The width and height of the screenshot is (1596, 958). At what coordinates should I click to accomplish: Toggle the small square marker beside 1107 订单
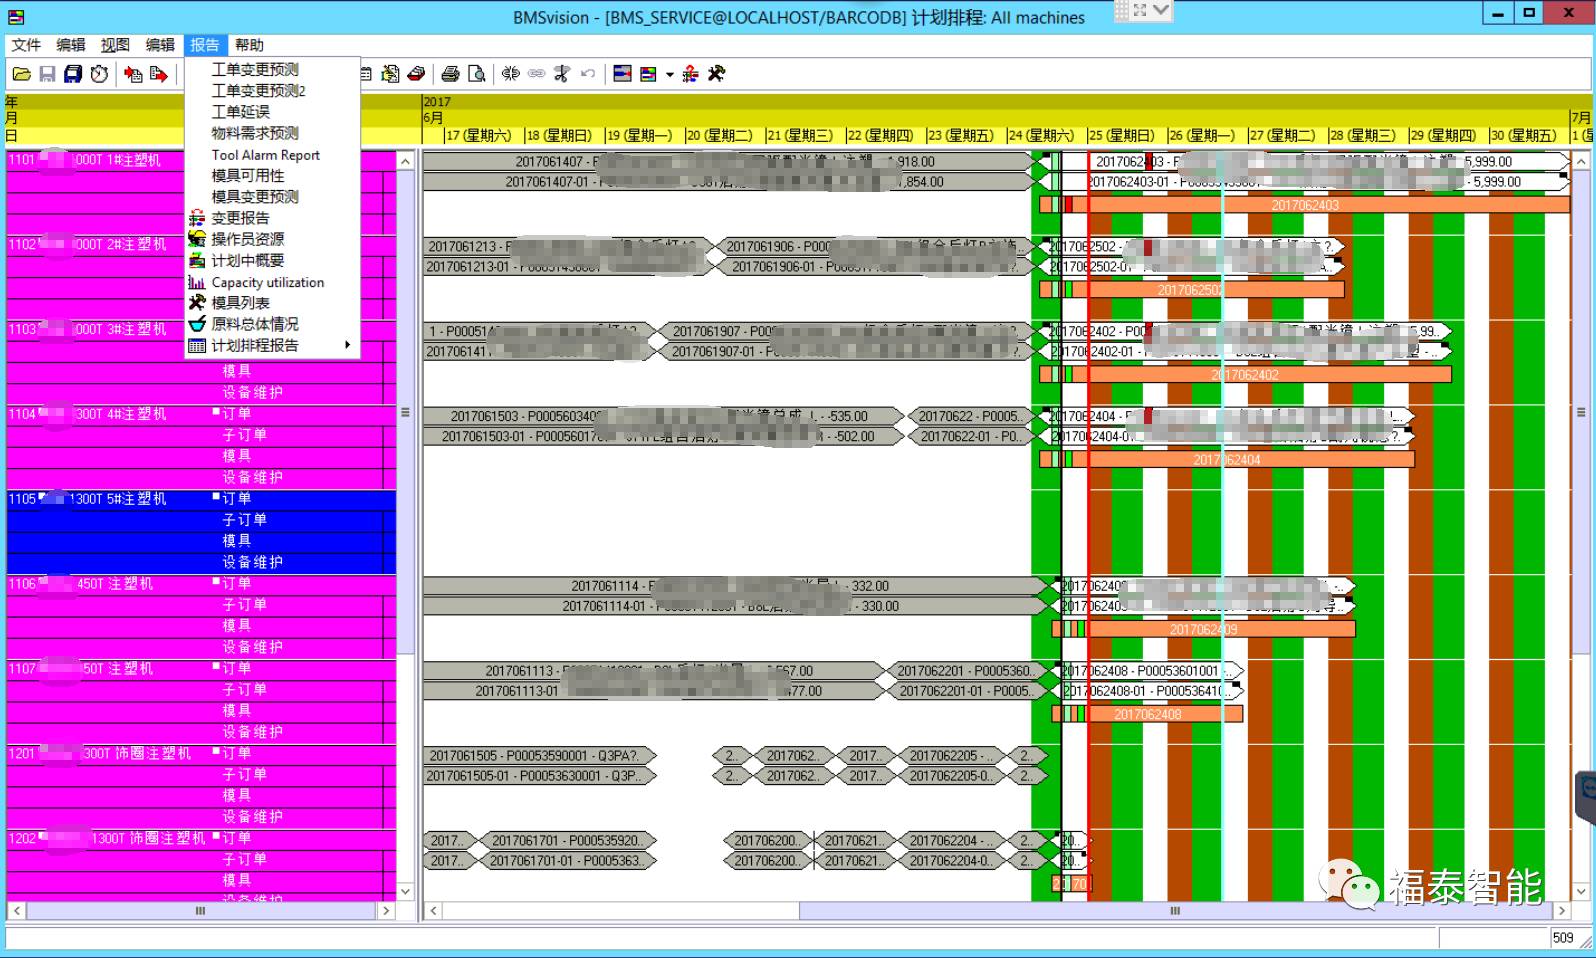(x=216, y=667)
